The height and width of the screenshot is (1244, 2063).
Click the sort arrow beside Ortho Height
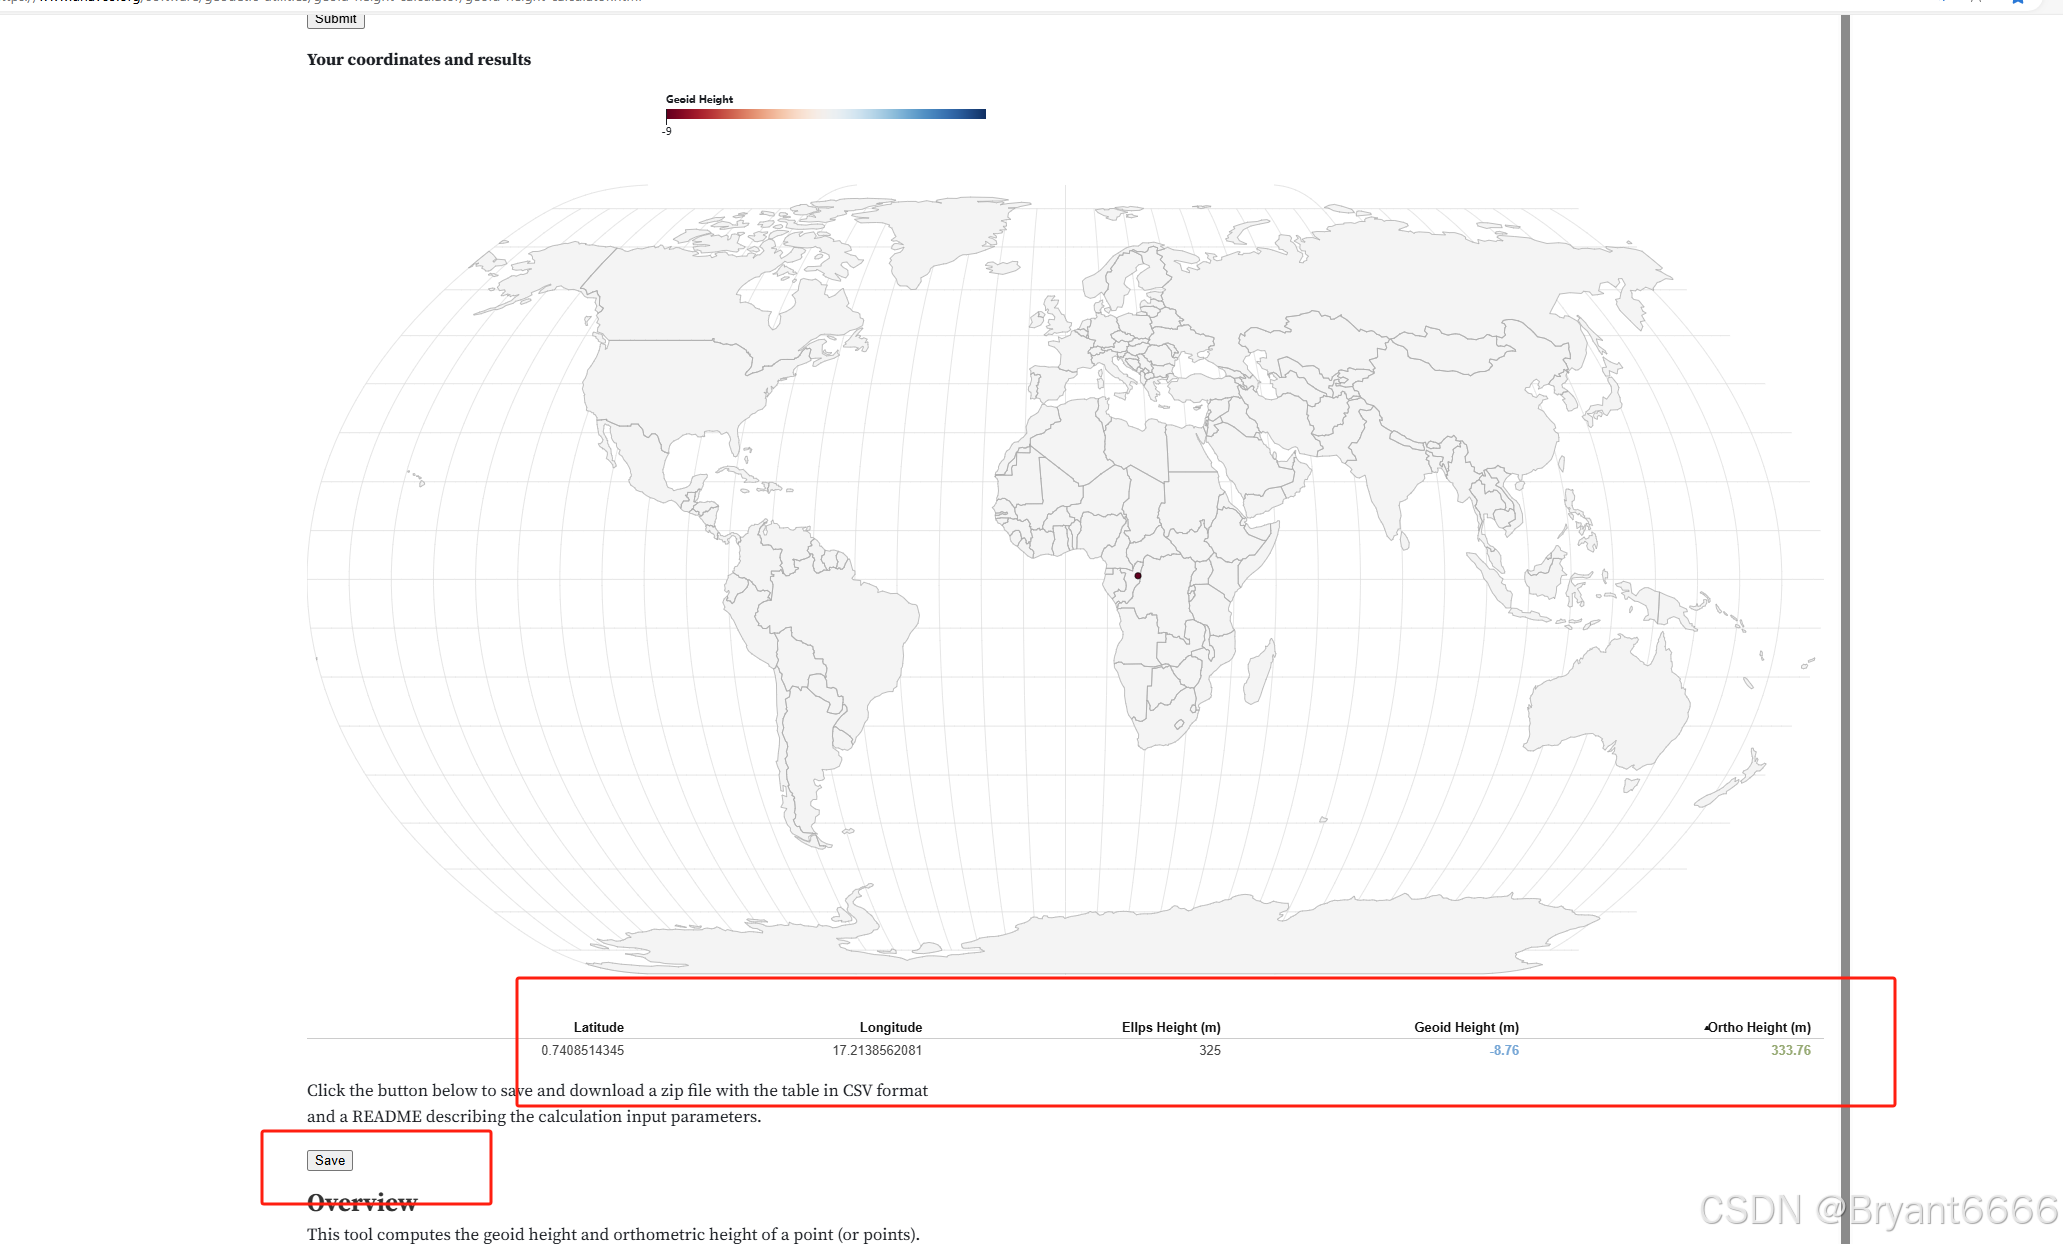pyautogui.click(x=1706, y=1027)
